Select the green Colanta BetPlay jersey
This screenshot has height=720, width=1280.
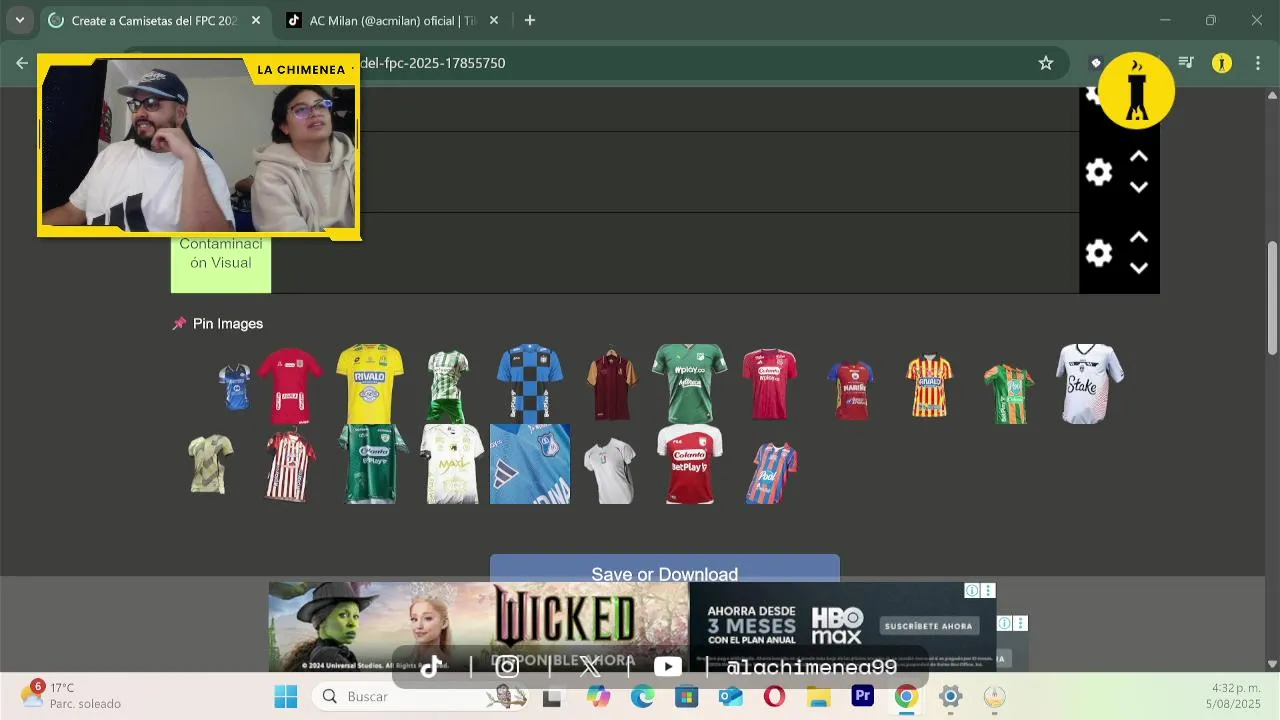point(373,464)
